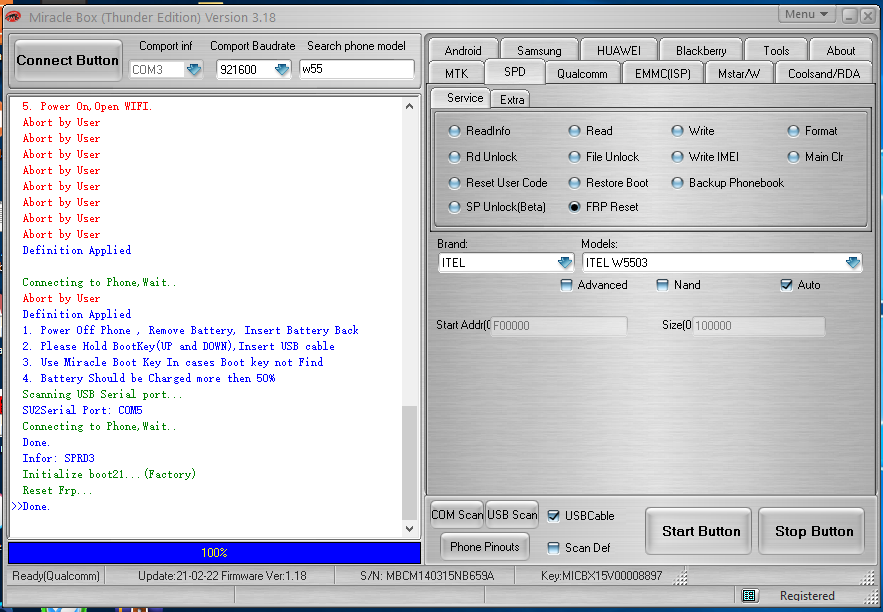Open the Comport Baudrate dropdown

(282, 70)
